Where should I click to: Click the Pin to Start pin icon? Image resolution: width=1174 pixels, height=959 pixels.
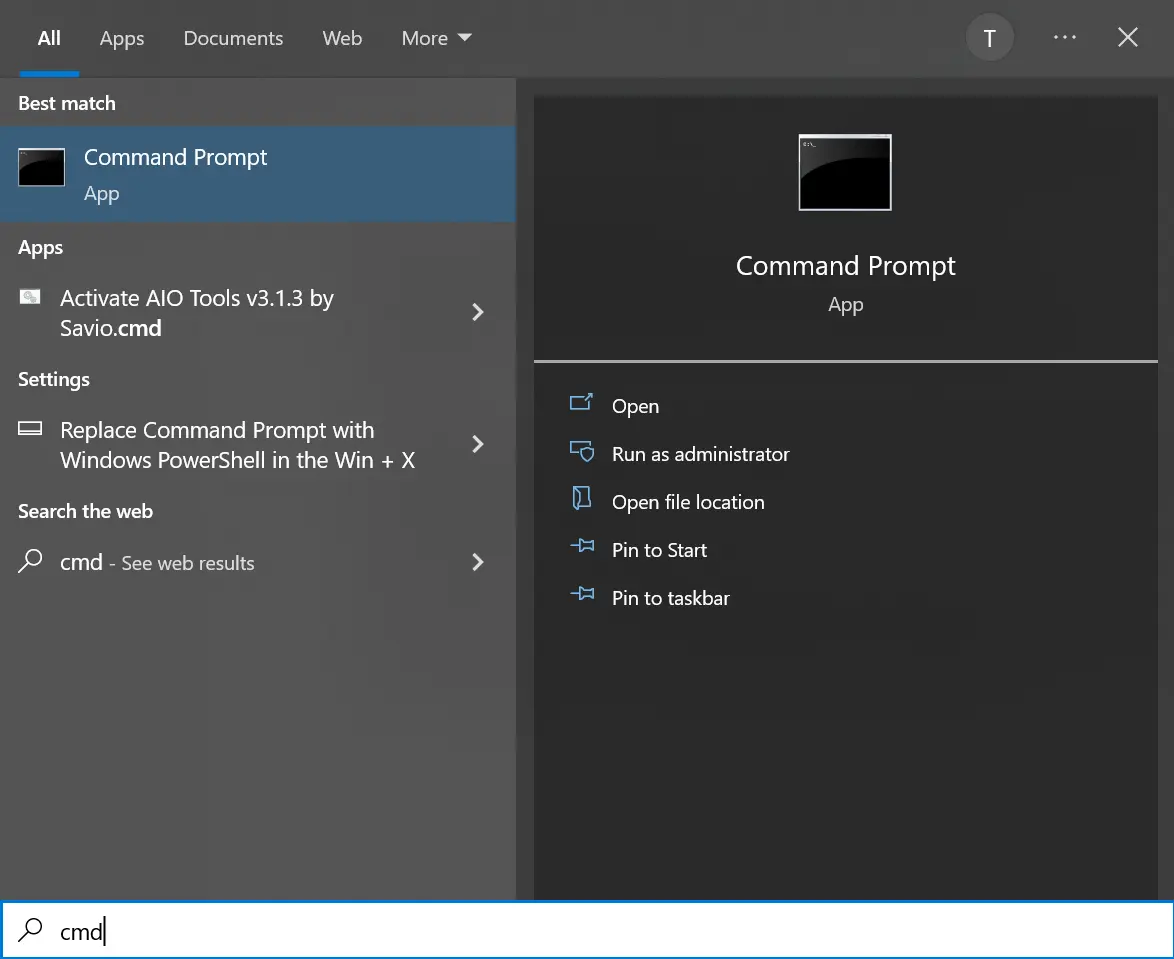coord(582,547)
